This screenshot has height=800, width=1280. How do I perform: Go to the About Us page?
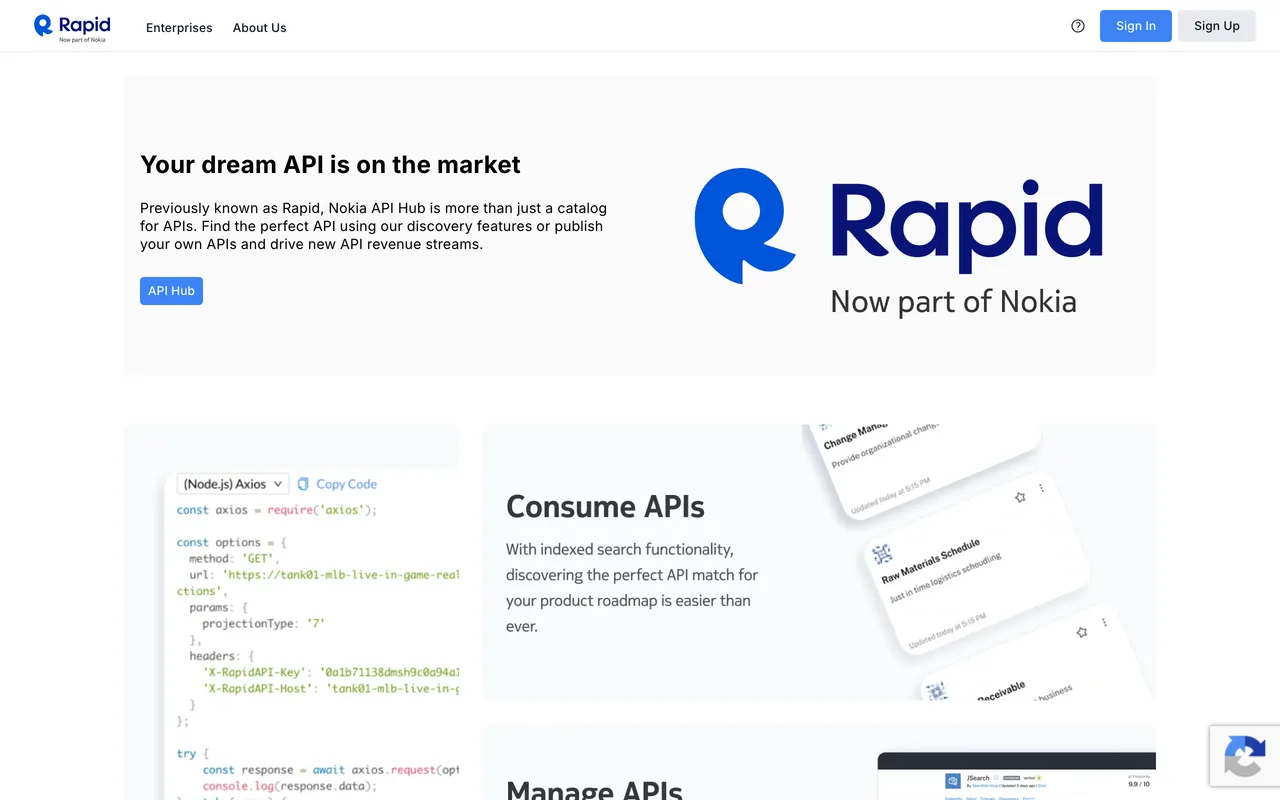pos(260,28)
